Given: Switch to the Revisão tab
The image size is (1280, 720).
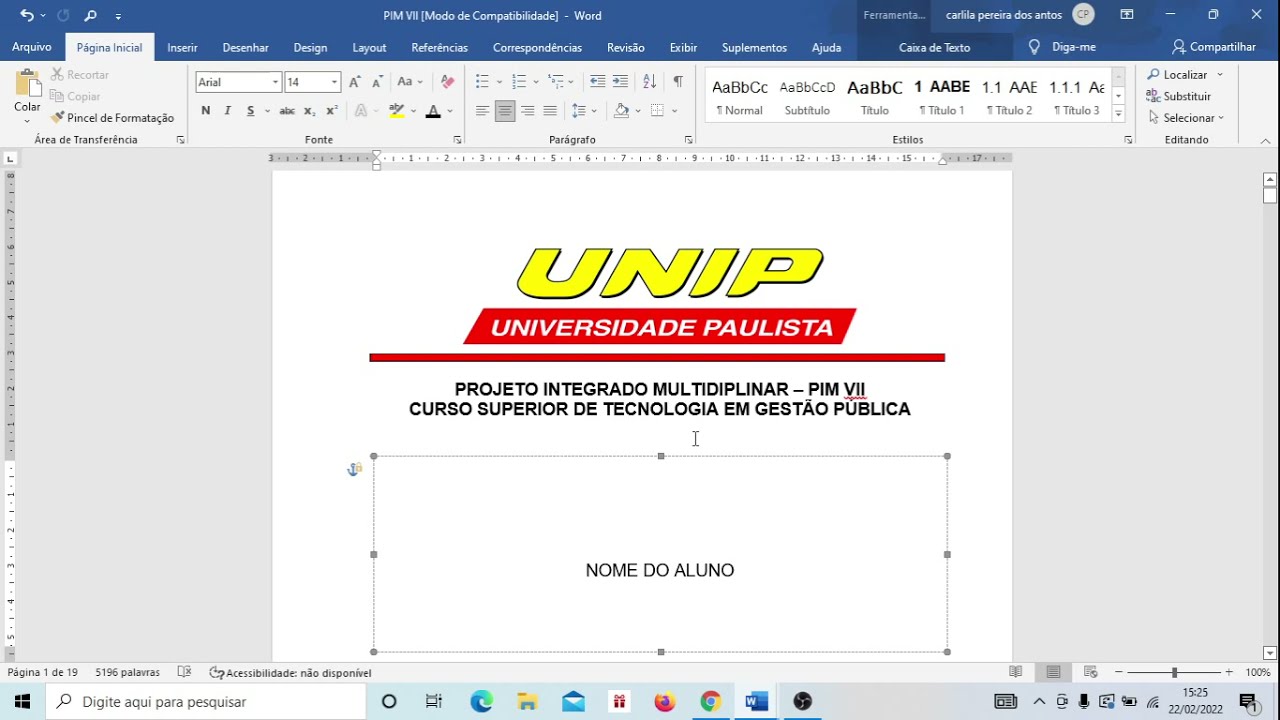Looking at the screenshot, I should [x=626, y=47].
